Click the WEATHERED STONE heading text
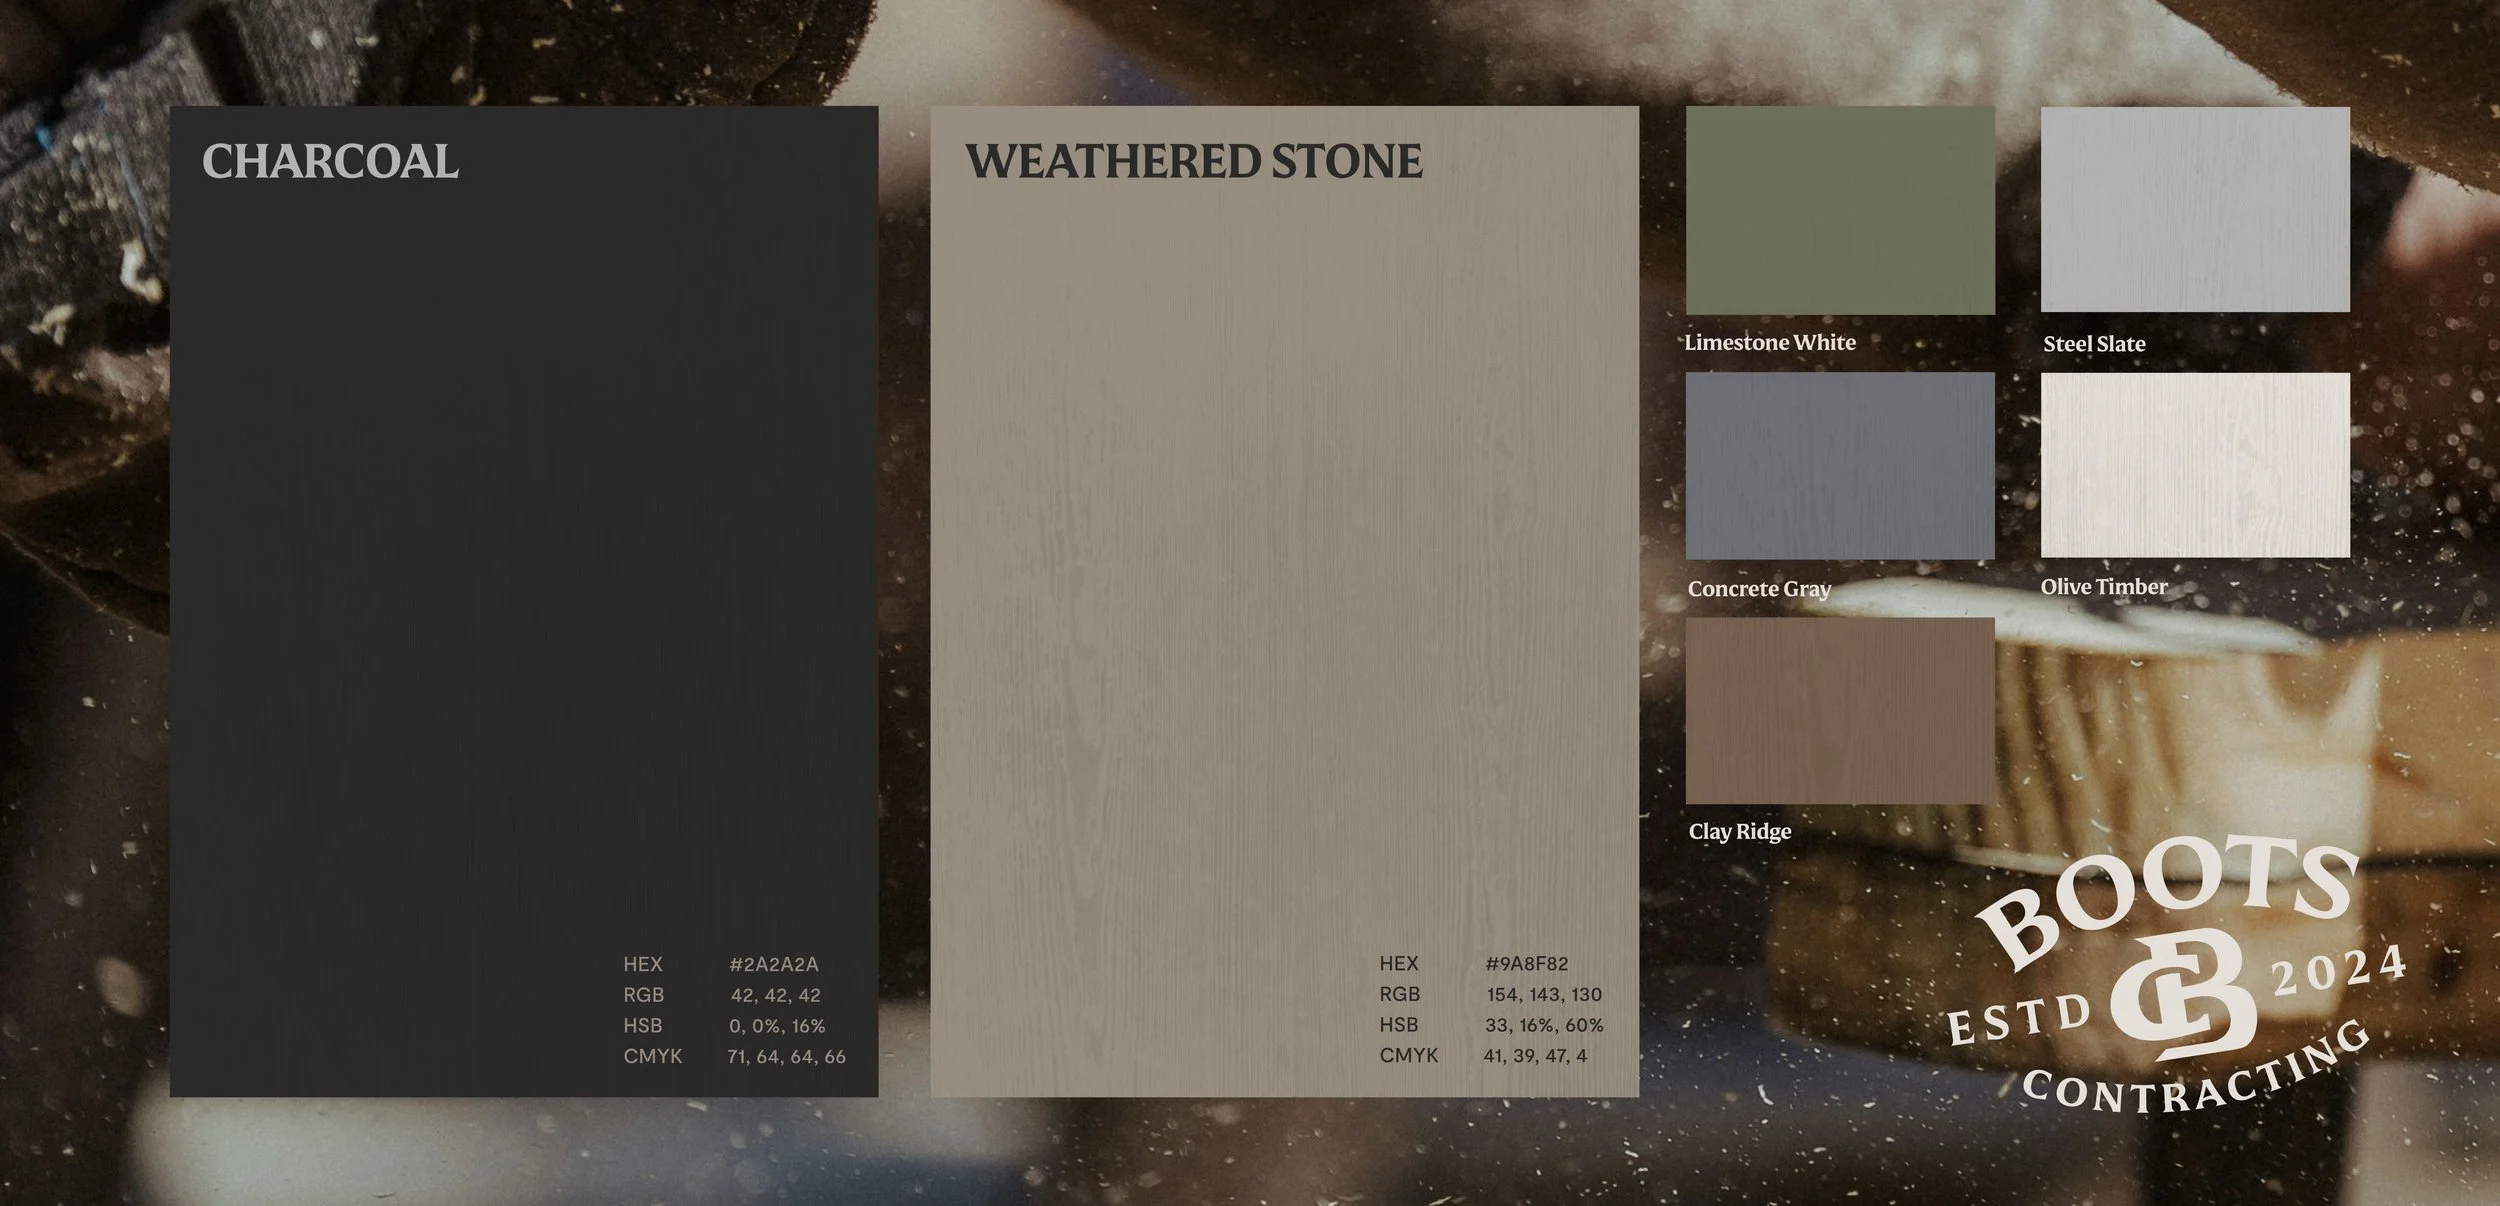 click(x=1193, y=162)
